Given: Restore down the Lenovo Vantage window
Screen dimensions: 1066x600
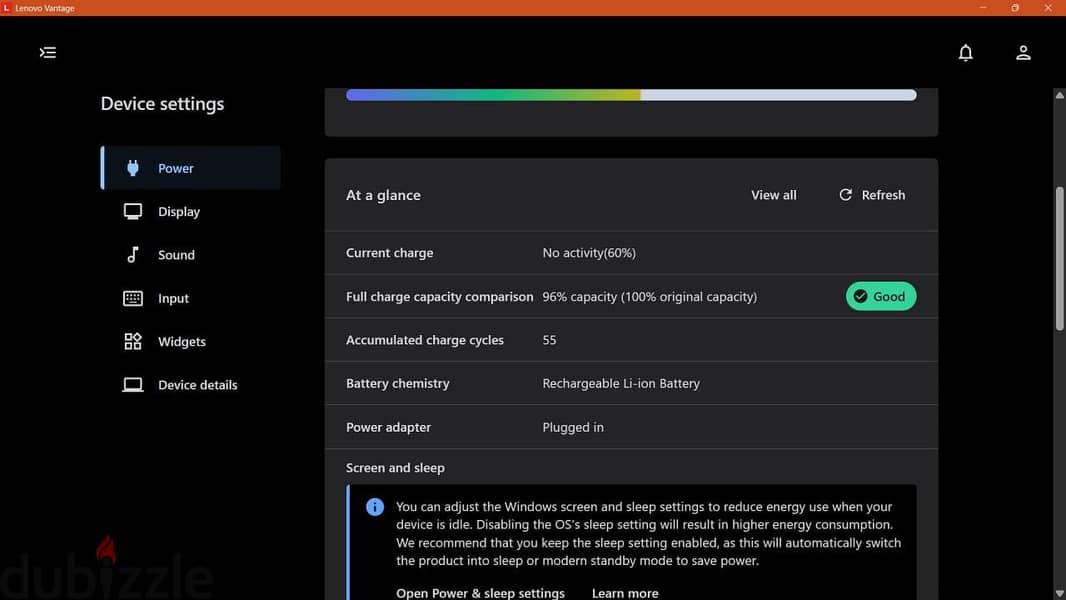Looking at the screenshot, I should pyautogui.click(x=1015, y=7).
